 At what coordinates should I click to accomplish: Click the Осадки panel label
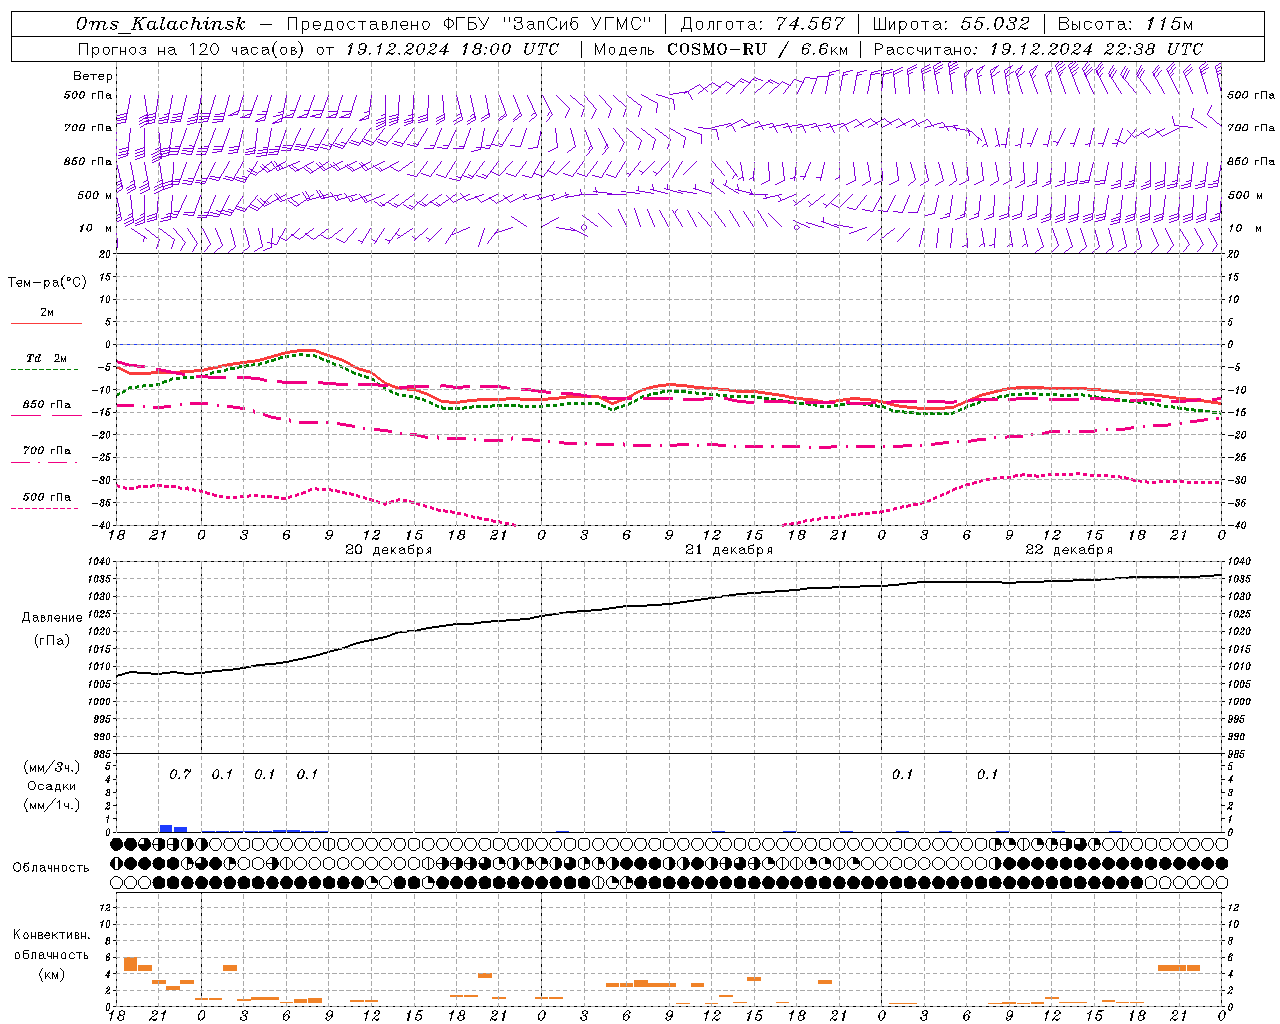click(x=51, y=786)
